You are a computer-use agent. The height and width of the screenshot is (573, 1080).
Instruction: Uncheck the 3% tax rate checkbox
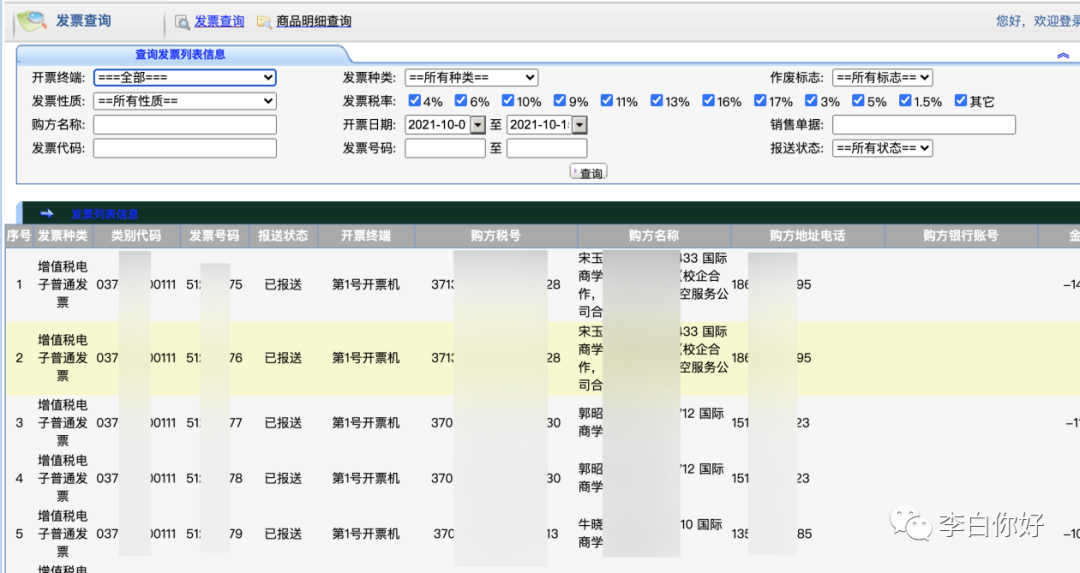pyautogui.click(x=811, y=101)
